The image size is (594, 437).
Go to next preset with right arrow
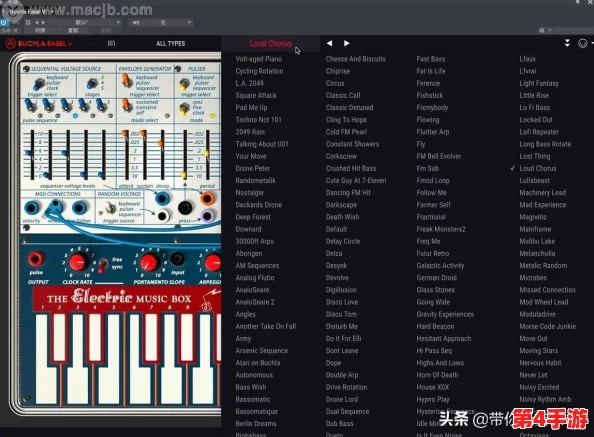click(x=347, y=43)
